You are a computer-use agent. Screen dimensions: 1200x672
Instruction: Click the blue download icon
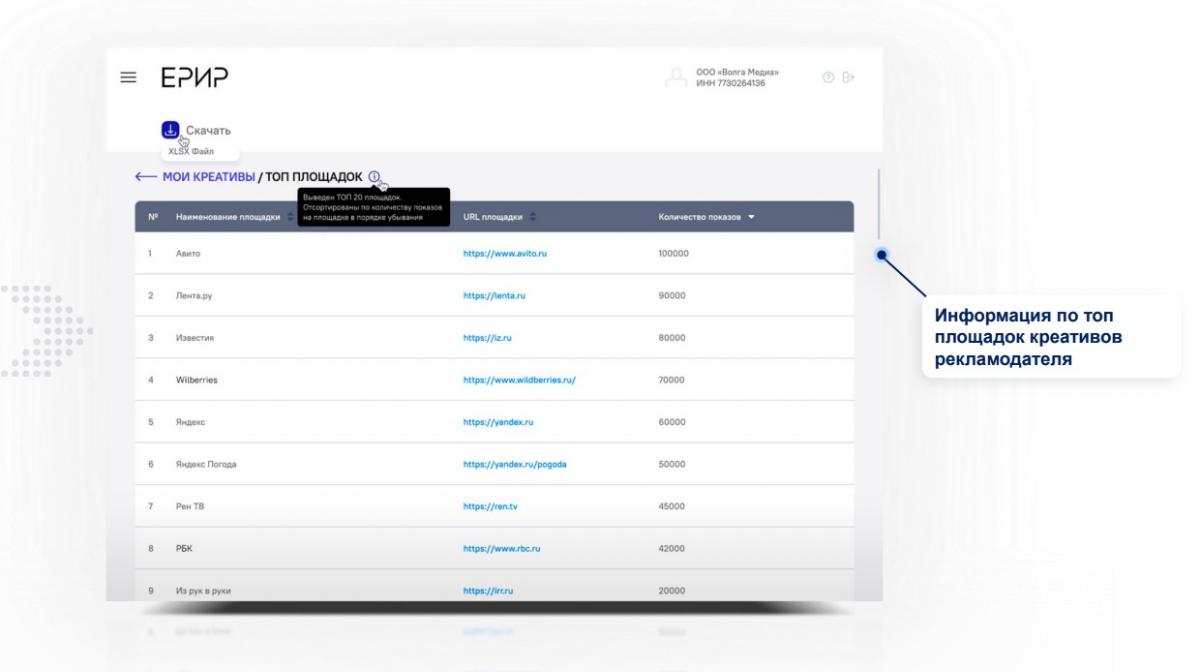tap(170, 130)
